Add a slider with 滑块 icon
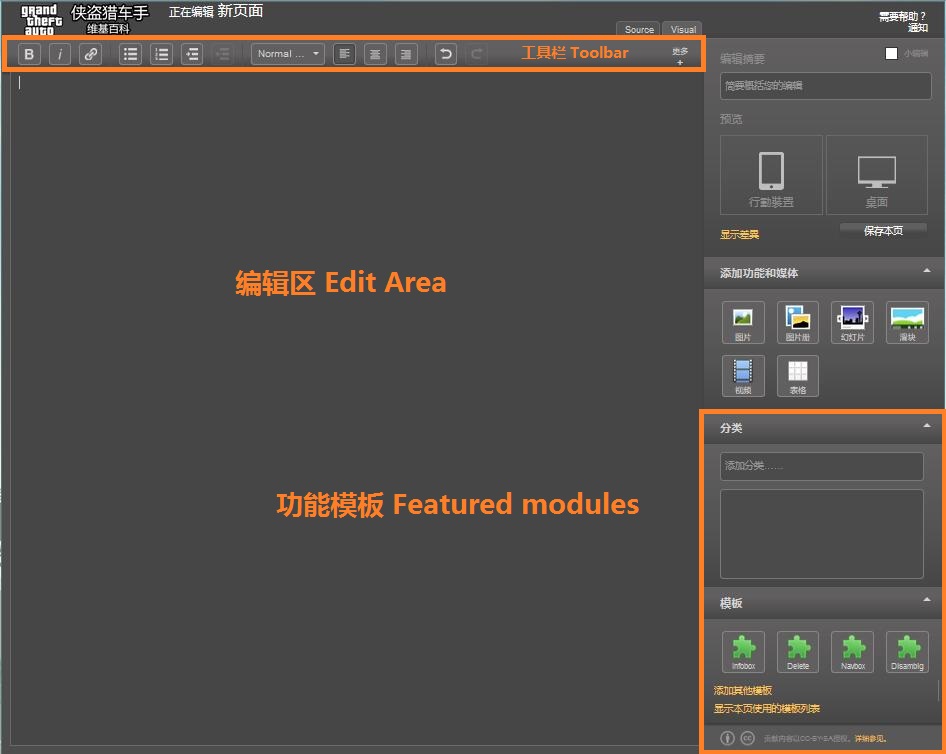This screenshot has width=946, height=754. point(907,323)
